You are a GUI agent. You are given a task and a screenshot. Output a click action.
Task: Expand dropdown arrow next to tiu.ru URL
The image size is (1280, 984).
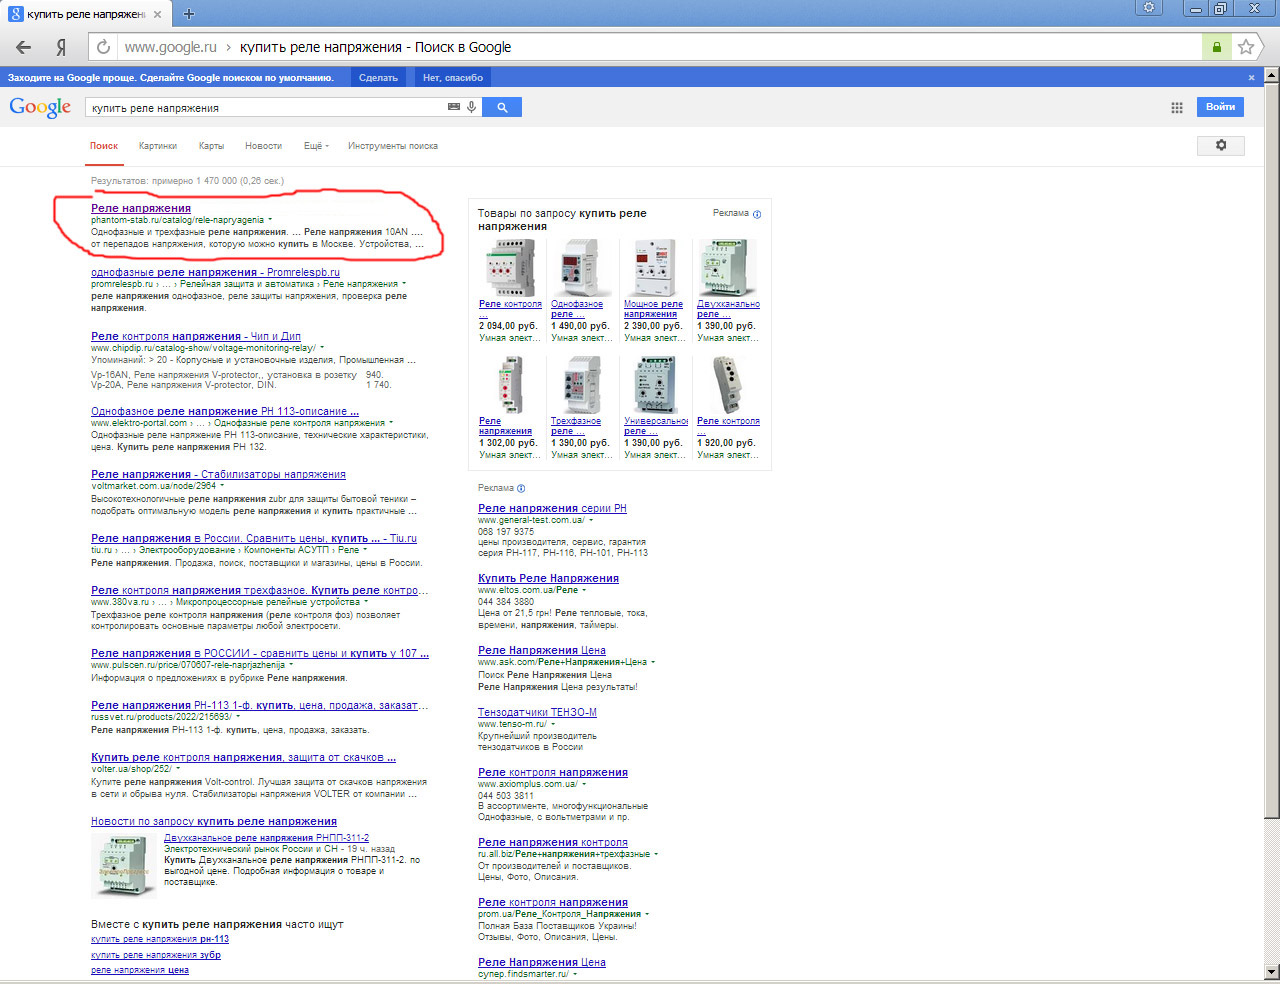coord(365,550)
